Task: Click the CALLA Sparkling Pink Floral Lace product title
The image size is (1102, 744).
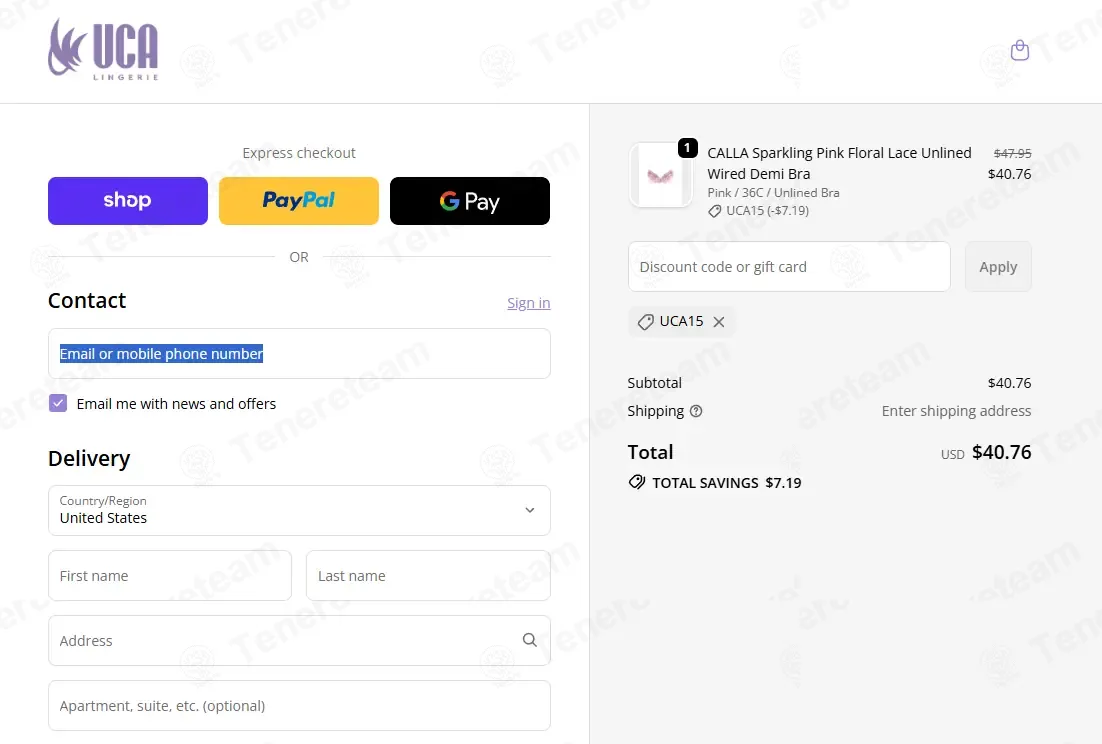Action: point(839,163)
